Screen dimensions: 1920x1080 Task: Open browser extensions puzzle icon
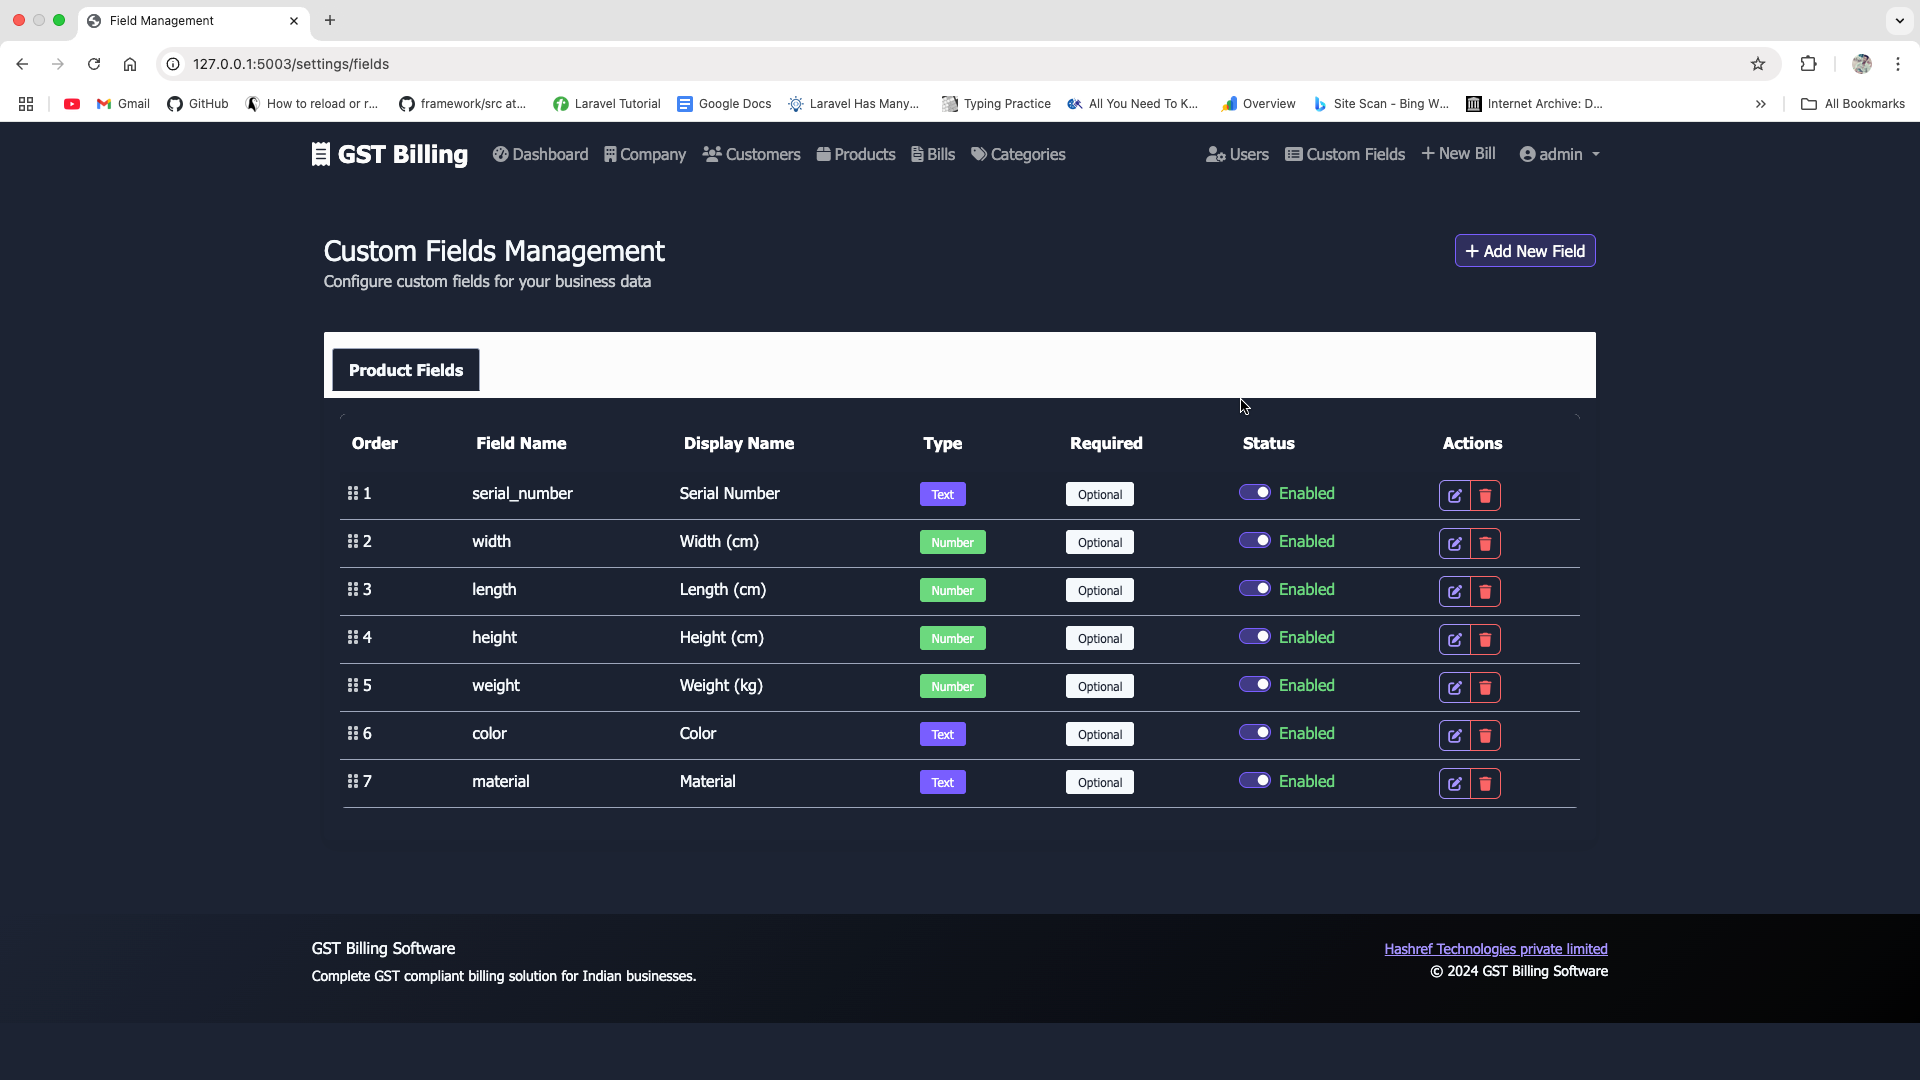(x=1808, y=64)
